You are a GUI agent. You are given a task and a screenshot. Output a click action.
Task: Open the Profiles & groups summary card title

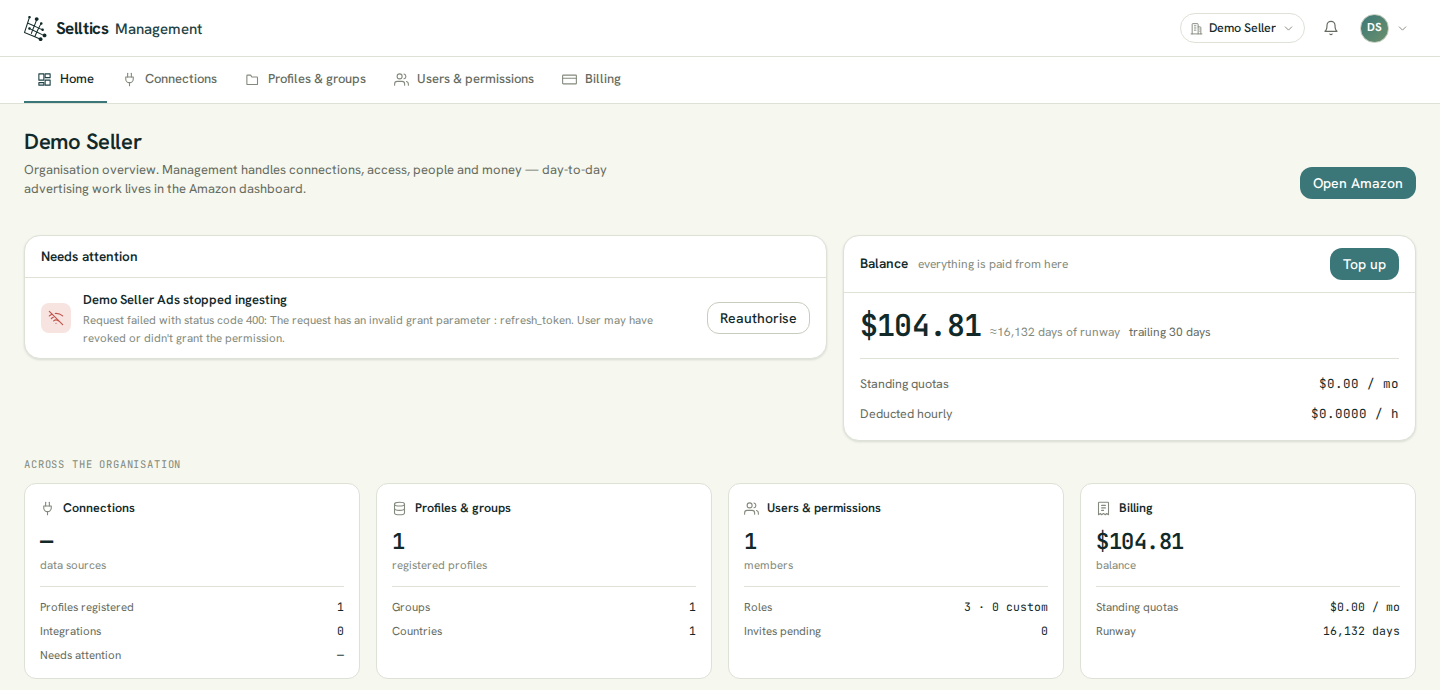tap(462, 508)
